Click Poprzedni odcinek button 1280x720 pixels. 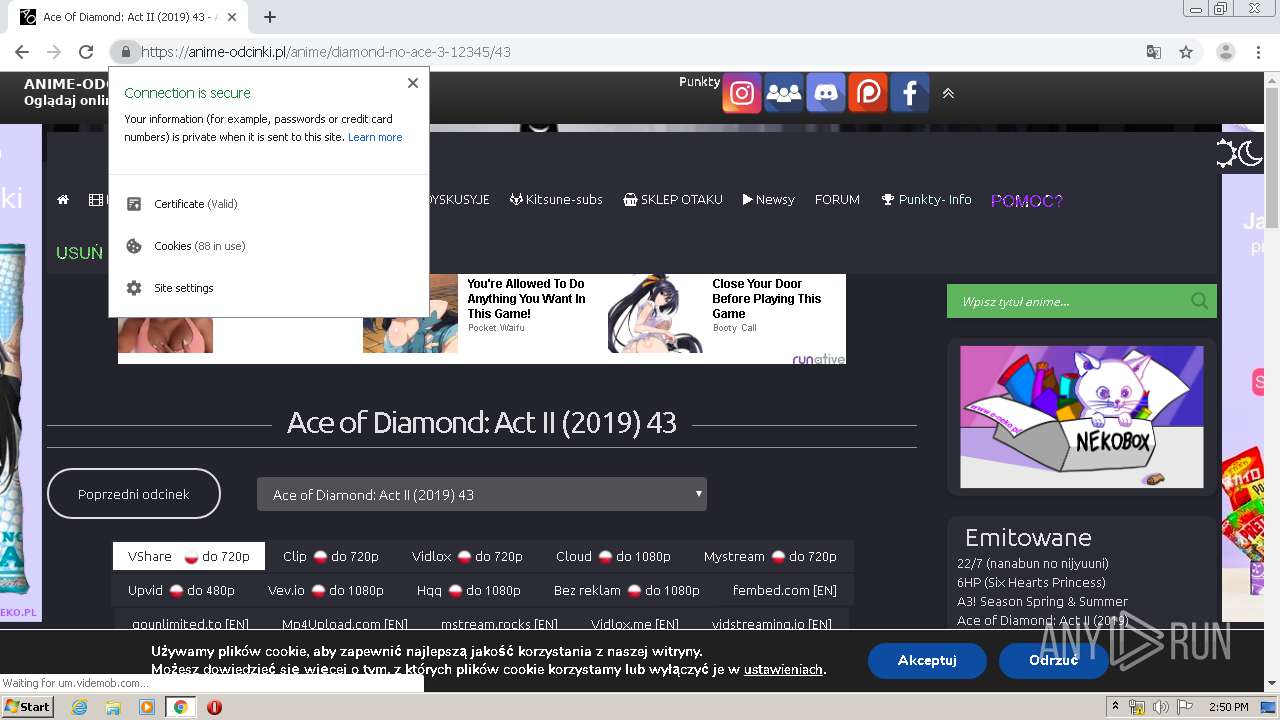pyautogui.click(x=134, y=494)
